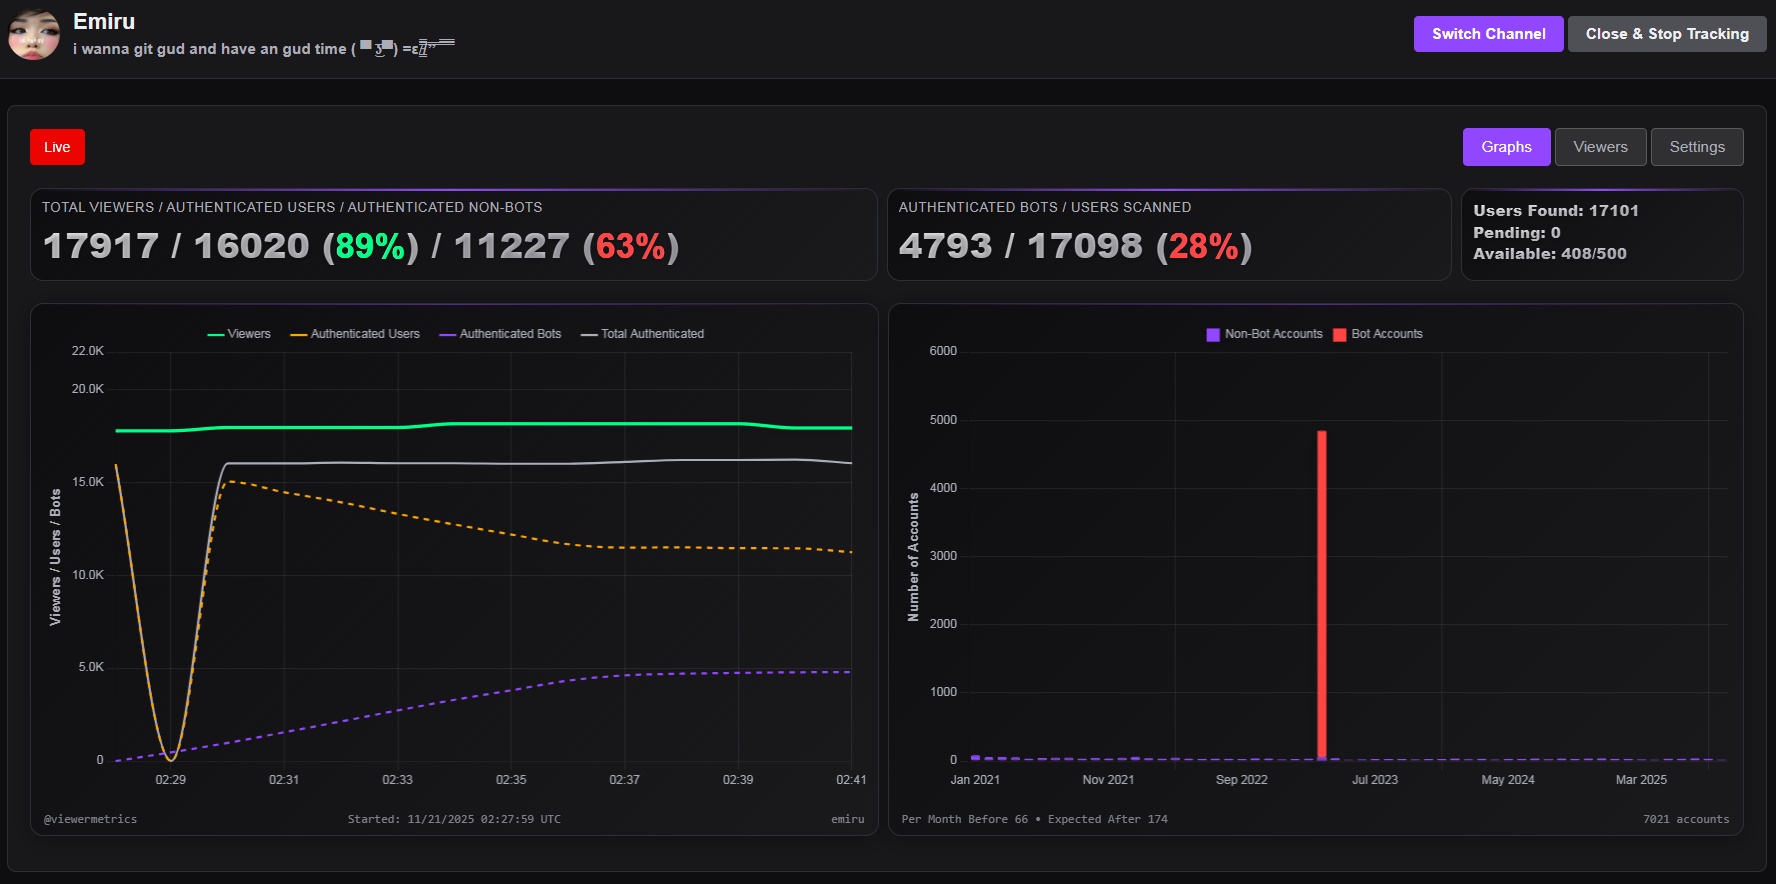Click the 22.0K y-axis label
Viewport: 1776px width, 884px height.
pyautogui.click(x=88, y=351)
